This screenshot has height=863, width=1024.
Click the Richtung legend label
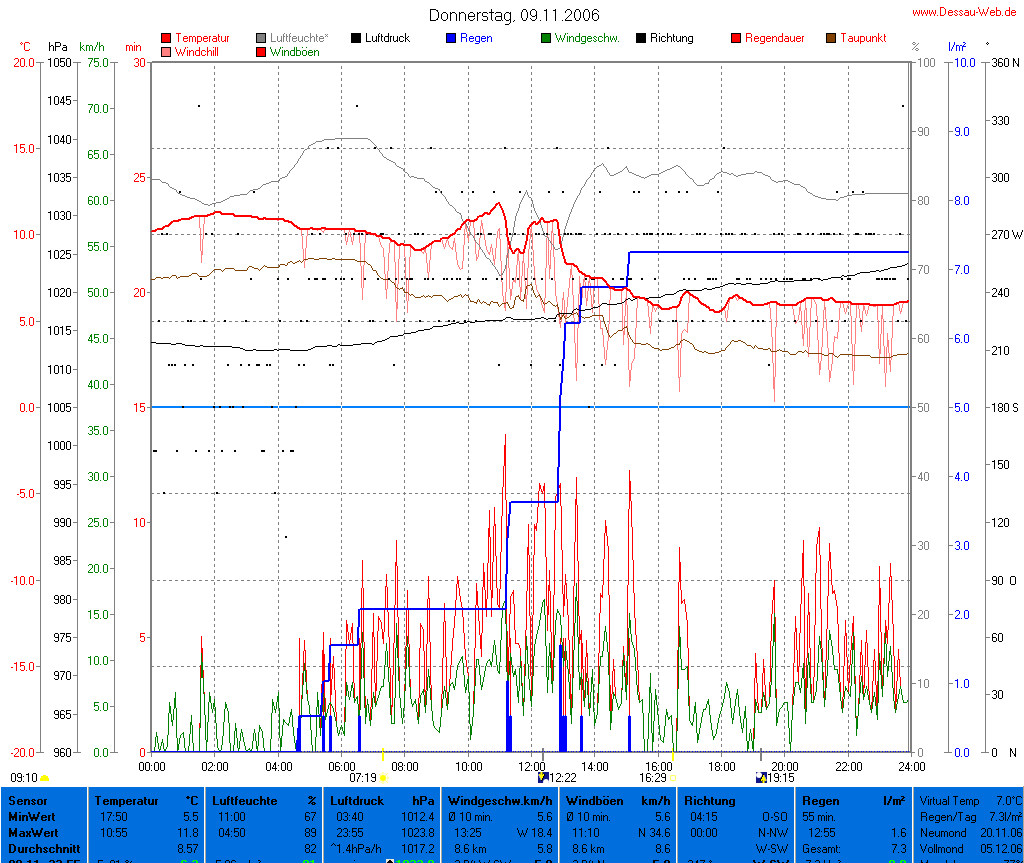click(671, 38)
